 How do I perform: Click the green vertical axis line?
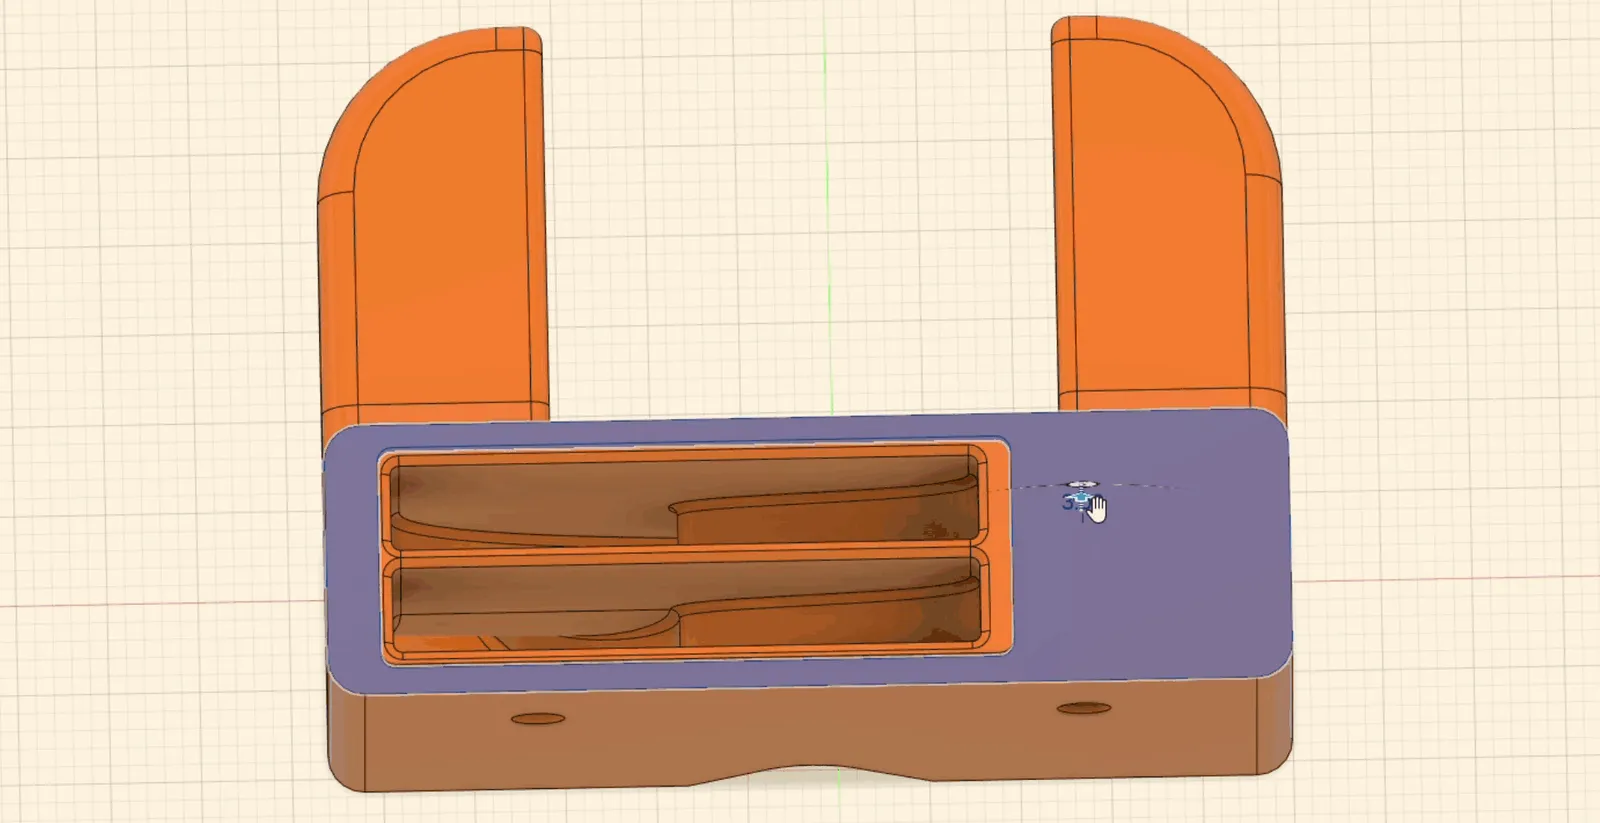826,200
